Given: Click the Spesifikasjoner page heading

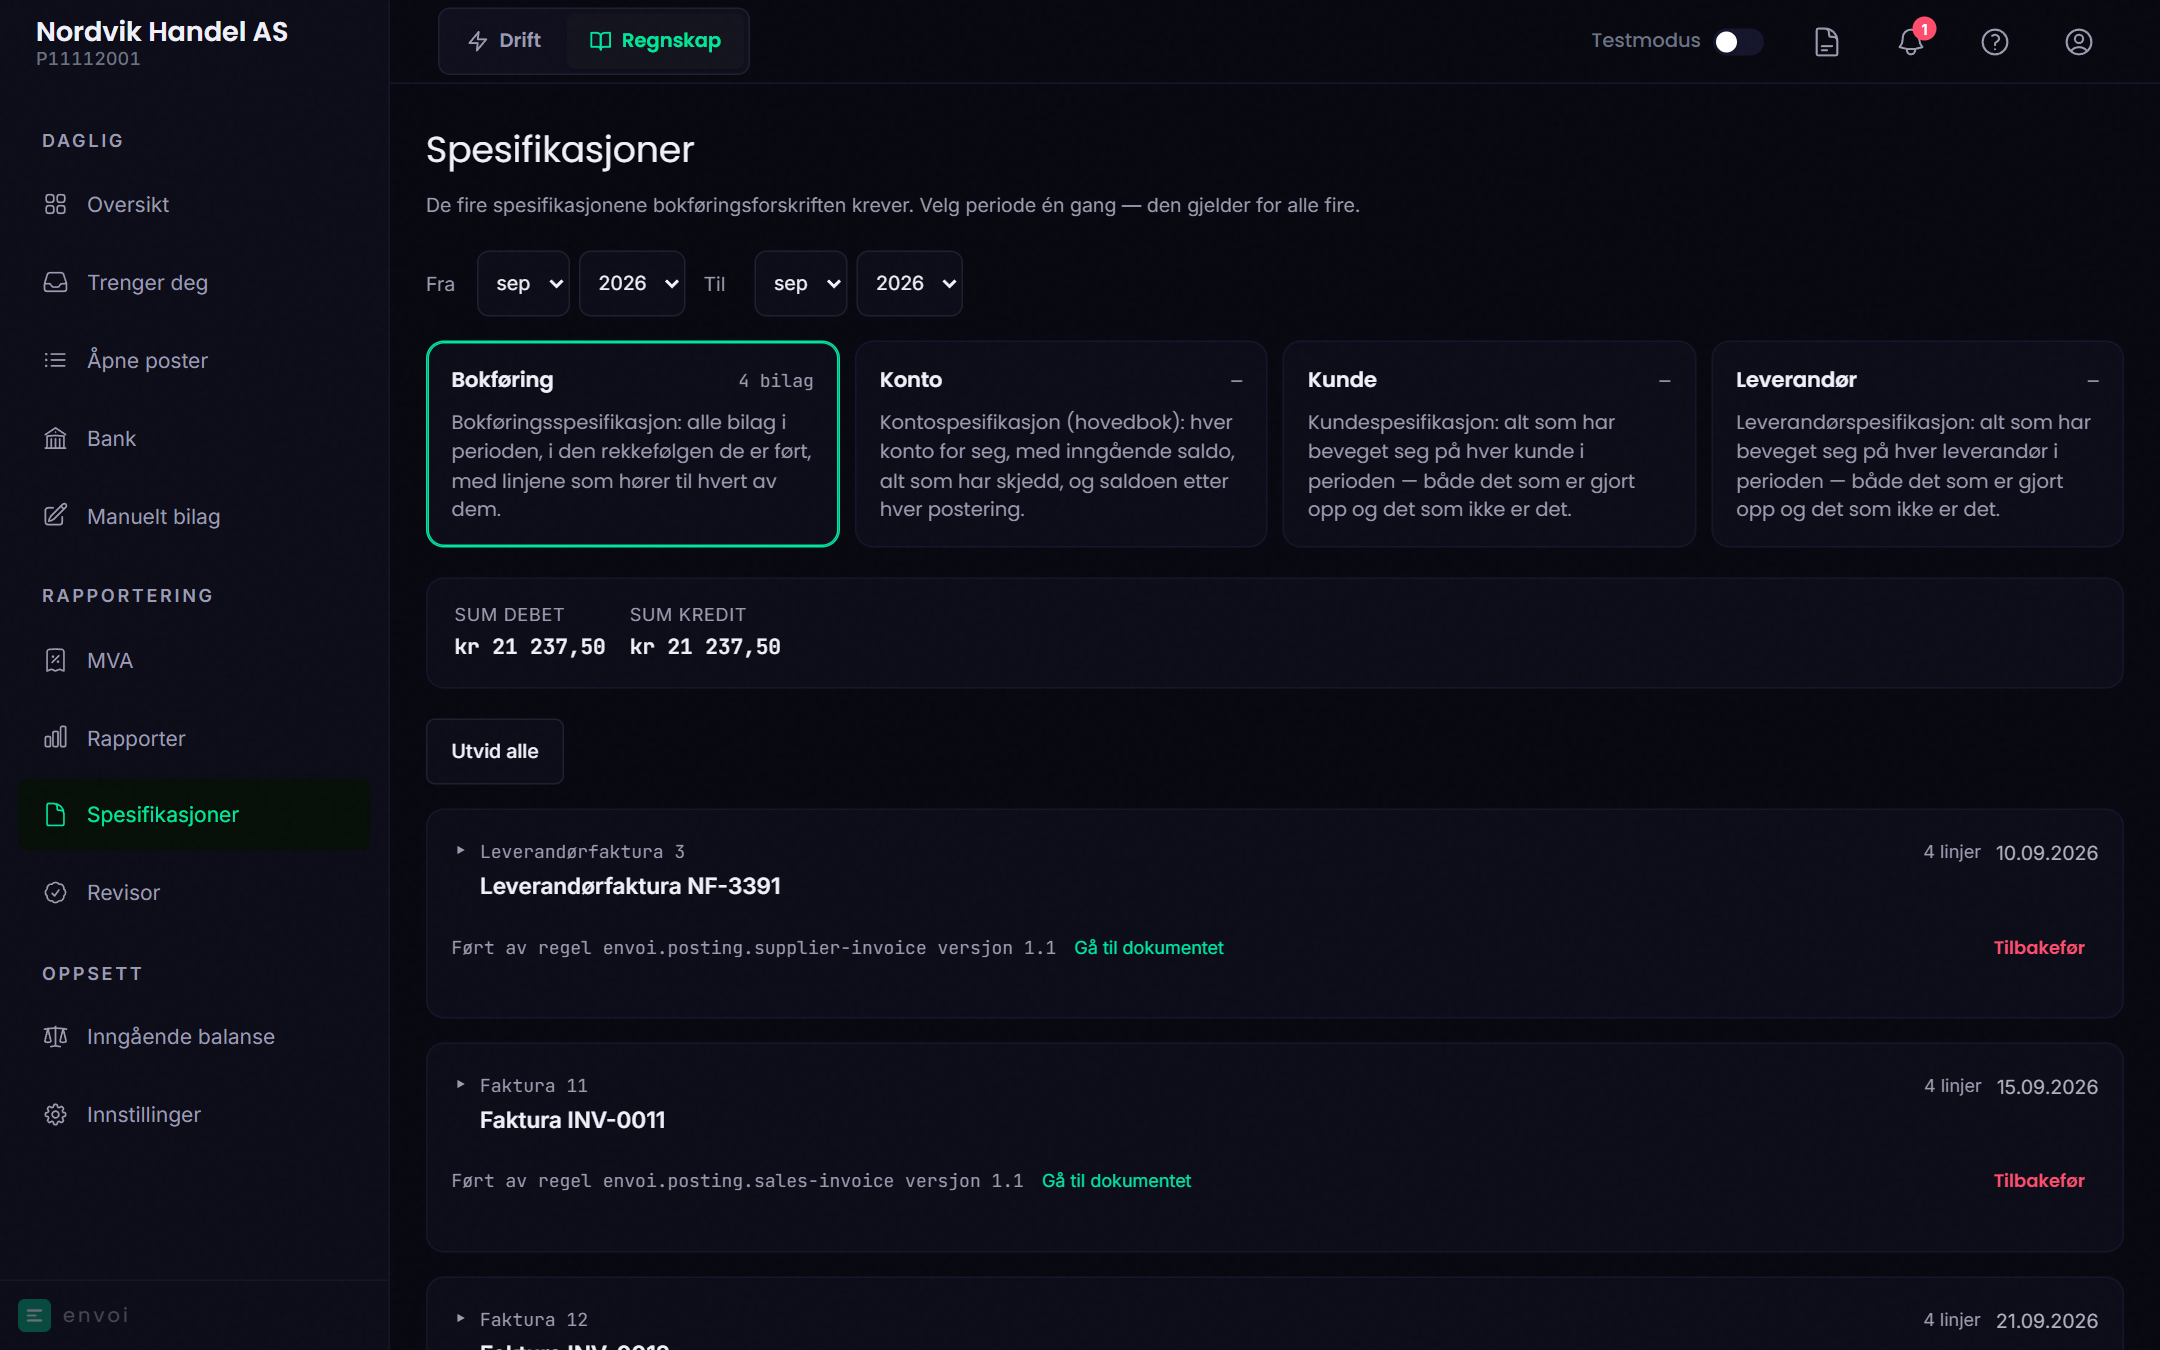Looking at the screenshot, I should pos(560,150).
